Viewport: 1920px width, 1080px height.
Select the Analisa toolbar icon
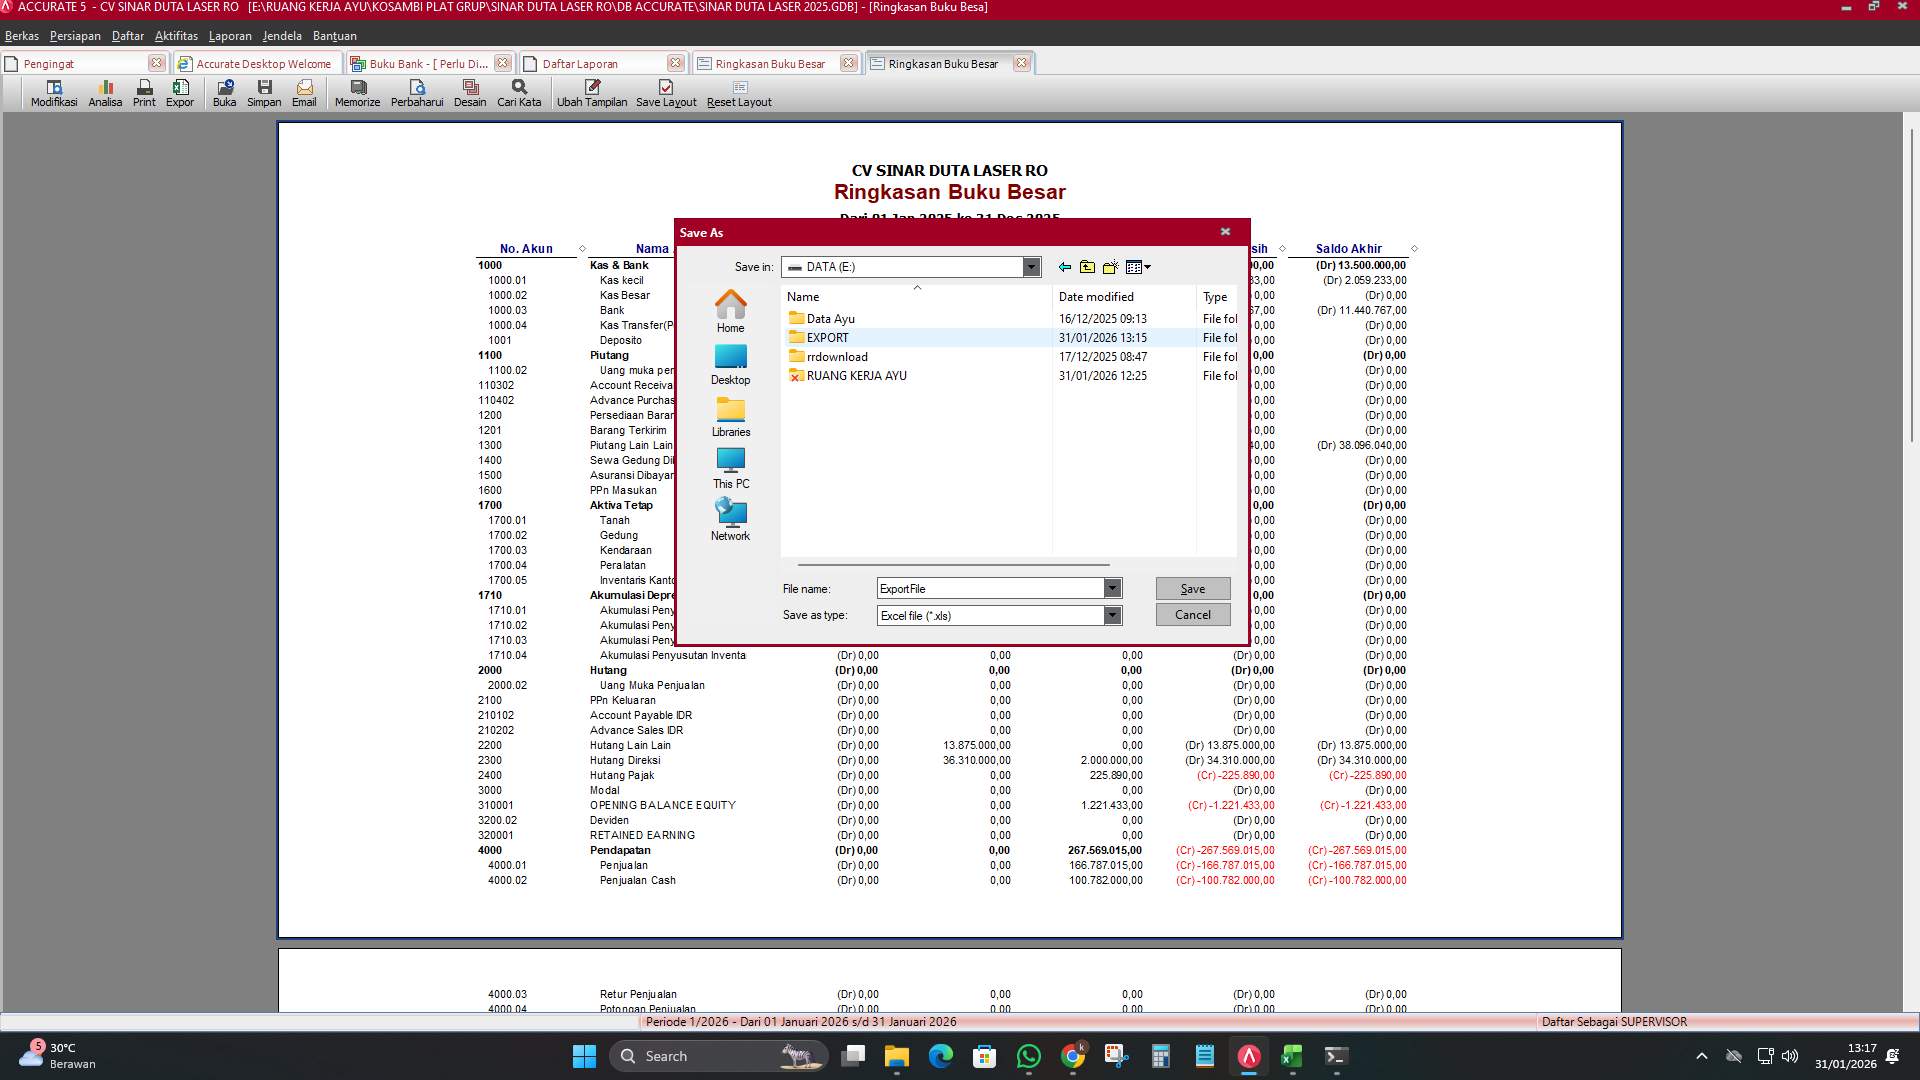[x=105, y=92]
